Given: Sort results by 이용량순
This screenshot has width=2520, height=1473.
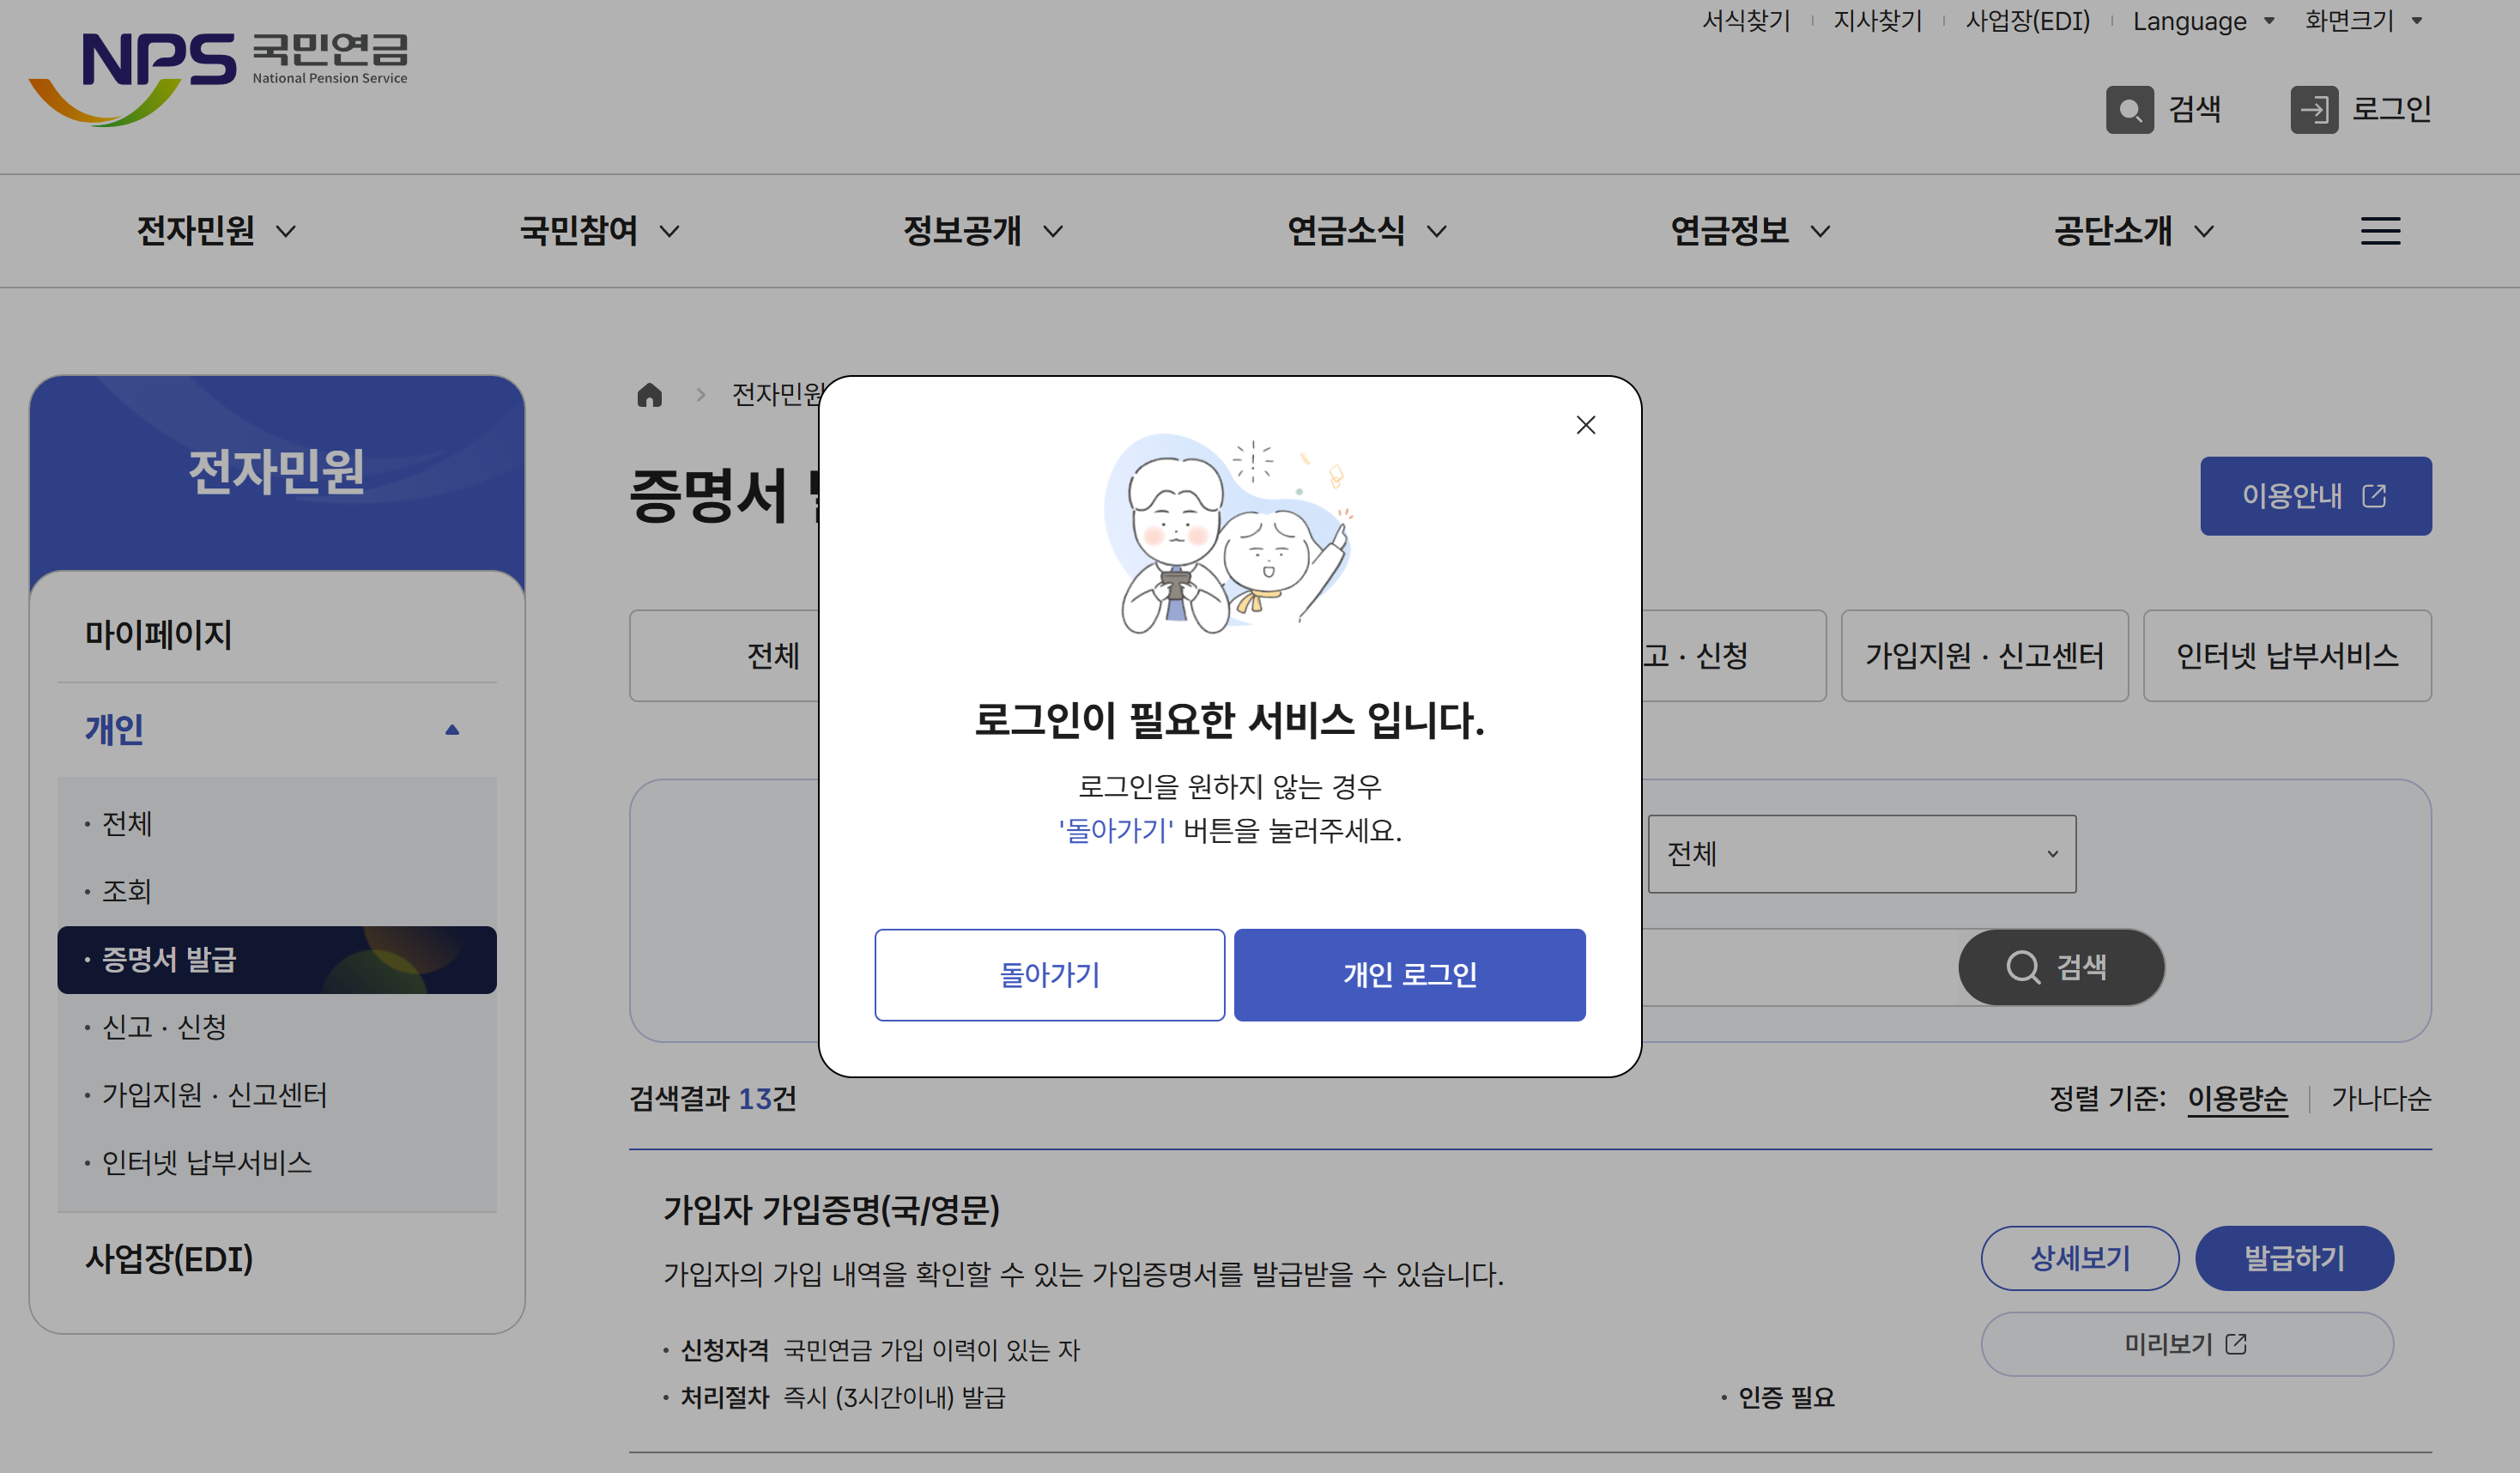Looking at the screenshot, I should (2237, 1098).
